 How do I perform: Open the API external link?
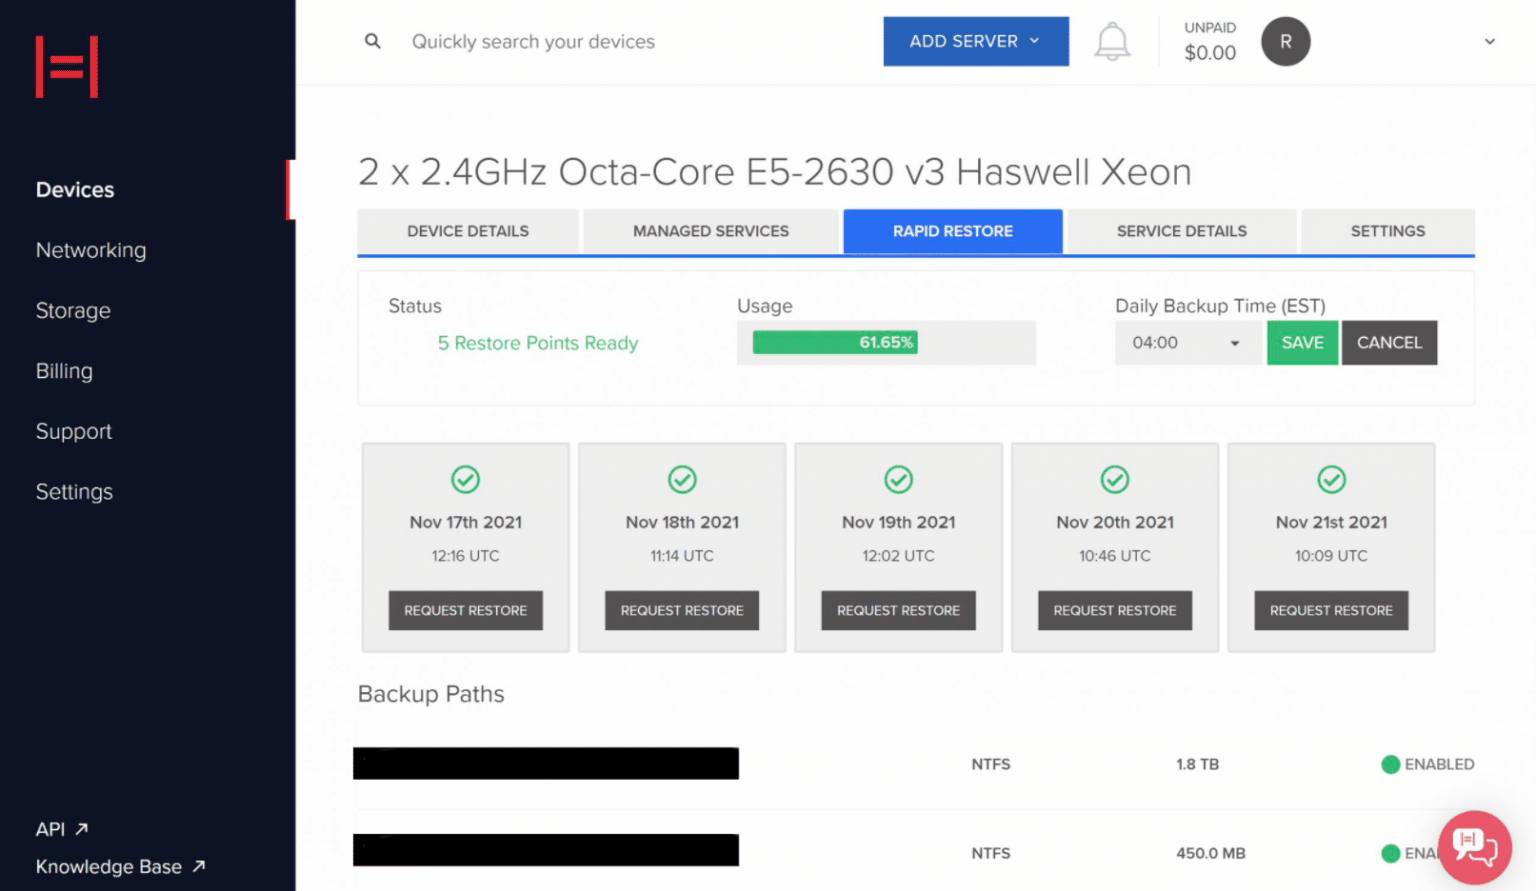tap(62, 829)
